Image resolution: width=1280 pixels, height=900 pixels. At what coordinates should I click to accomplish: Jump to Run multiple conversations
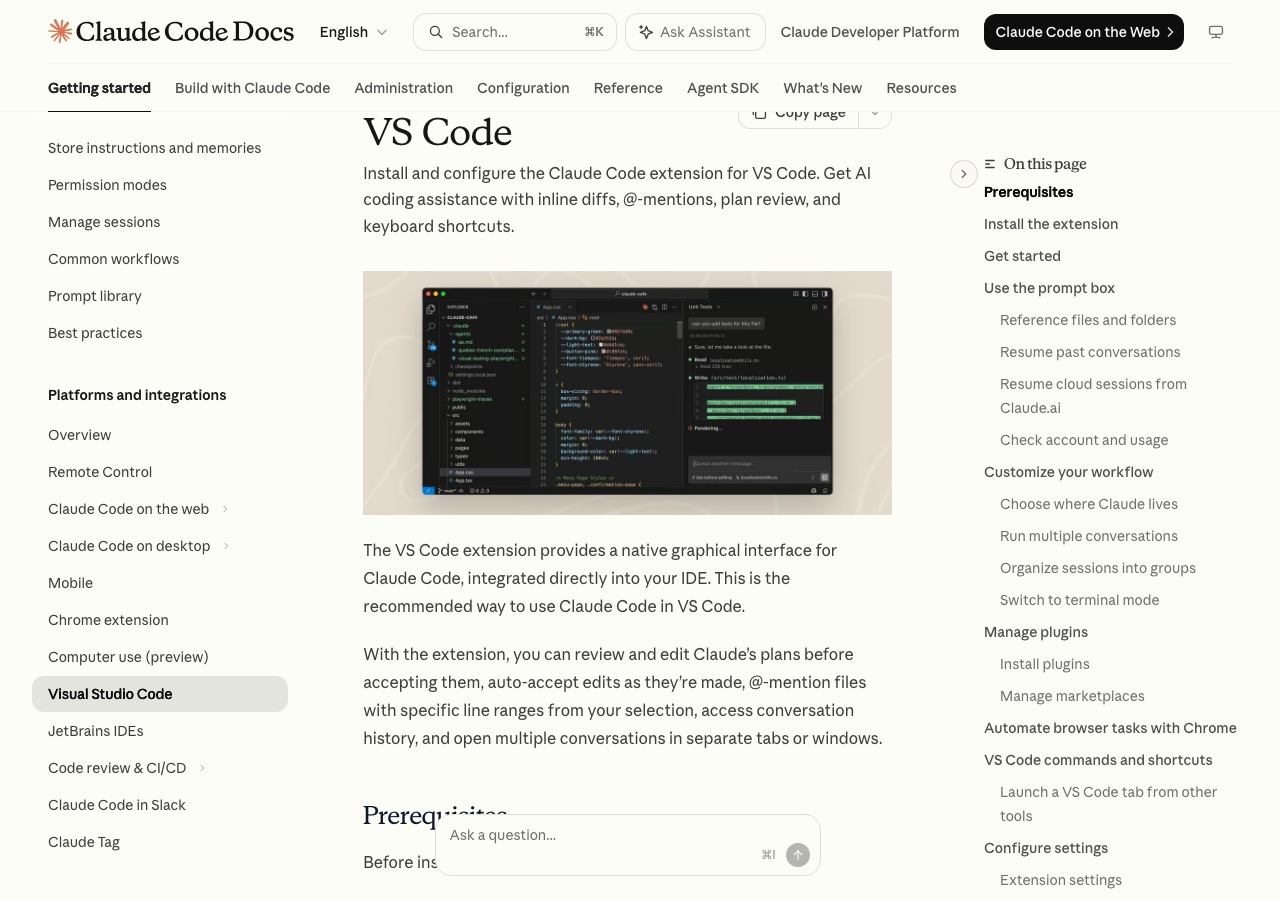1089,536
